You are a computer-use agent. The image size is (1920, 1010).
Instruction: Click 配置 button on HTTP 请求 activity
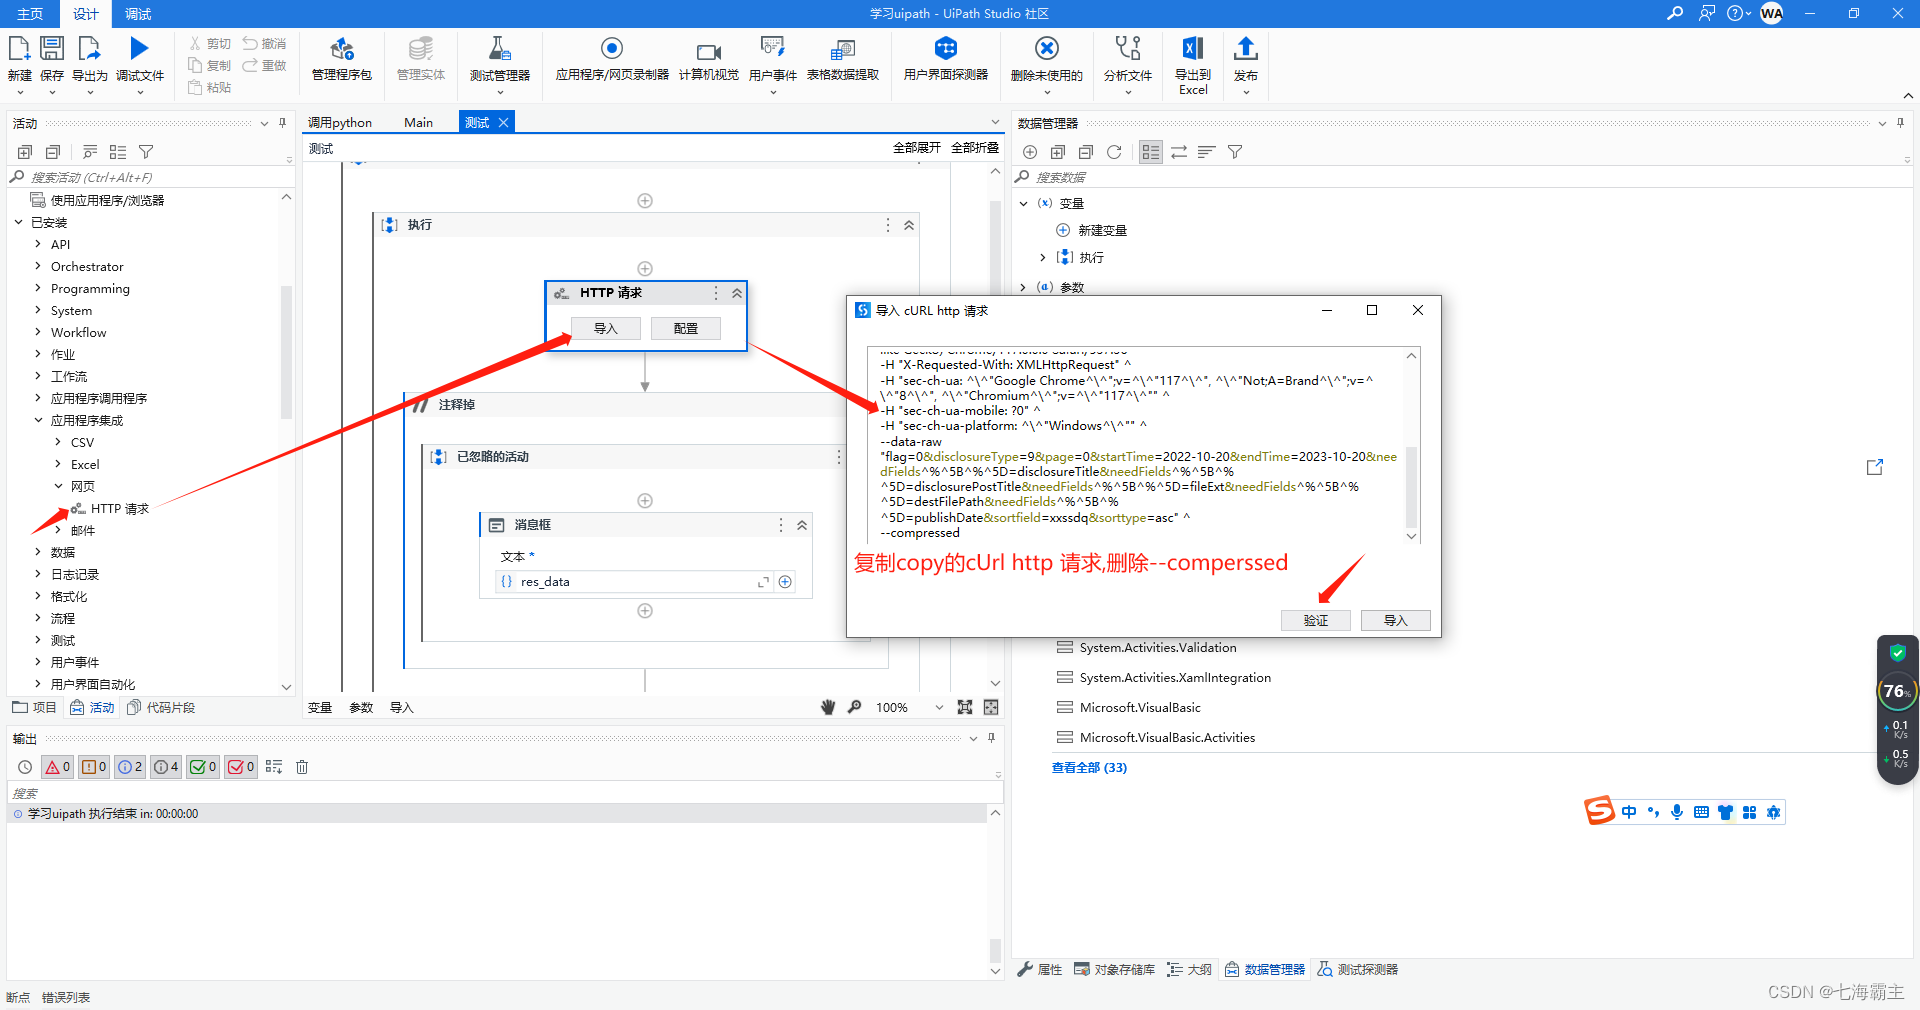coord(686,328)
